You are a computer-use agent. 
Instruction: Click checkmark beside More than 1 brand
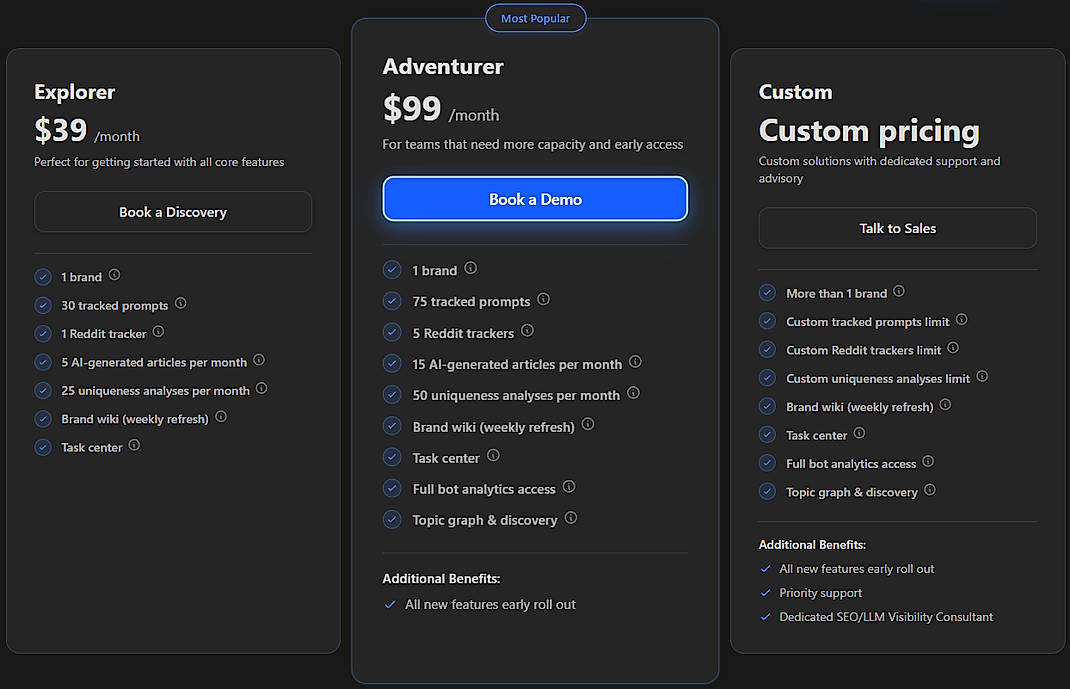(767, 293)
